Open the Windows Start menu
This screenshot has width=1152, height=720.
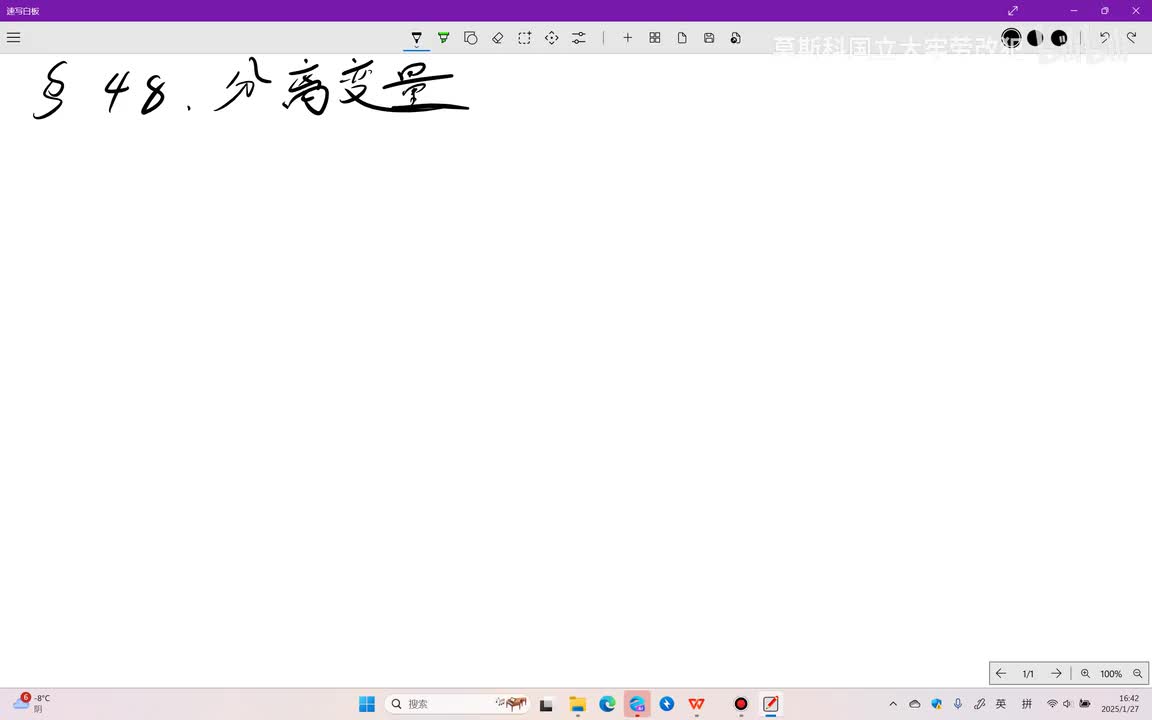[x=367, y=704]
